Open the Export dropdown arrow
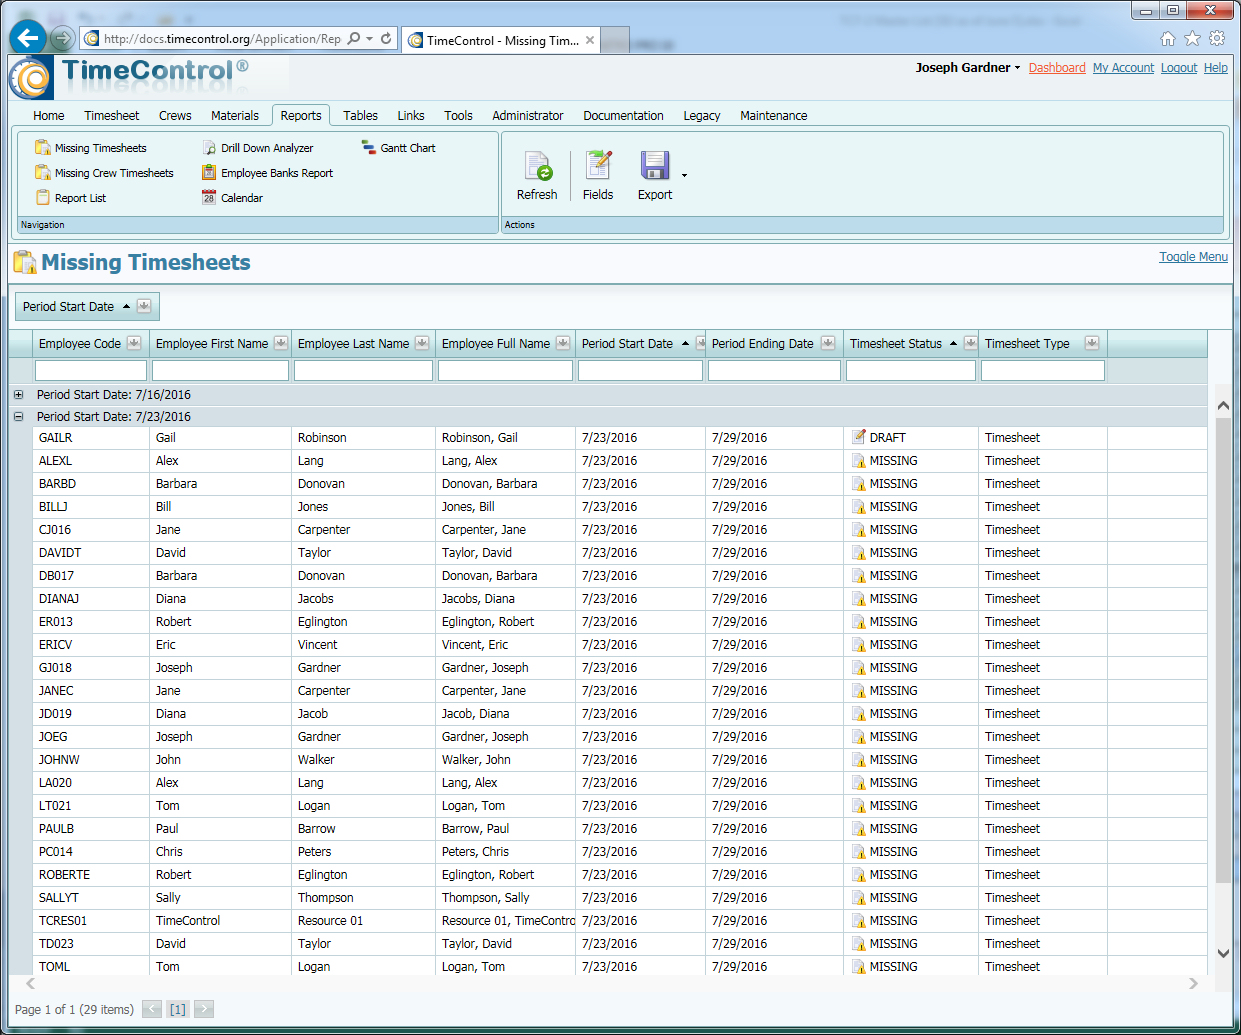This screenshot has height=1035, width=1241. coord(685,175)
